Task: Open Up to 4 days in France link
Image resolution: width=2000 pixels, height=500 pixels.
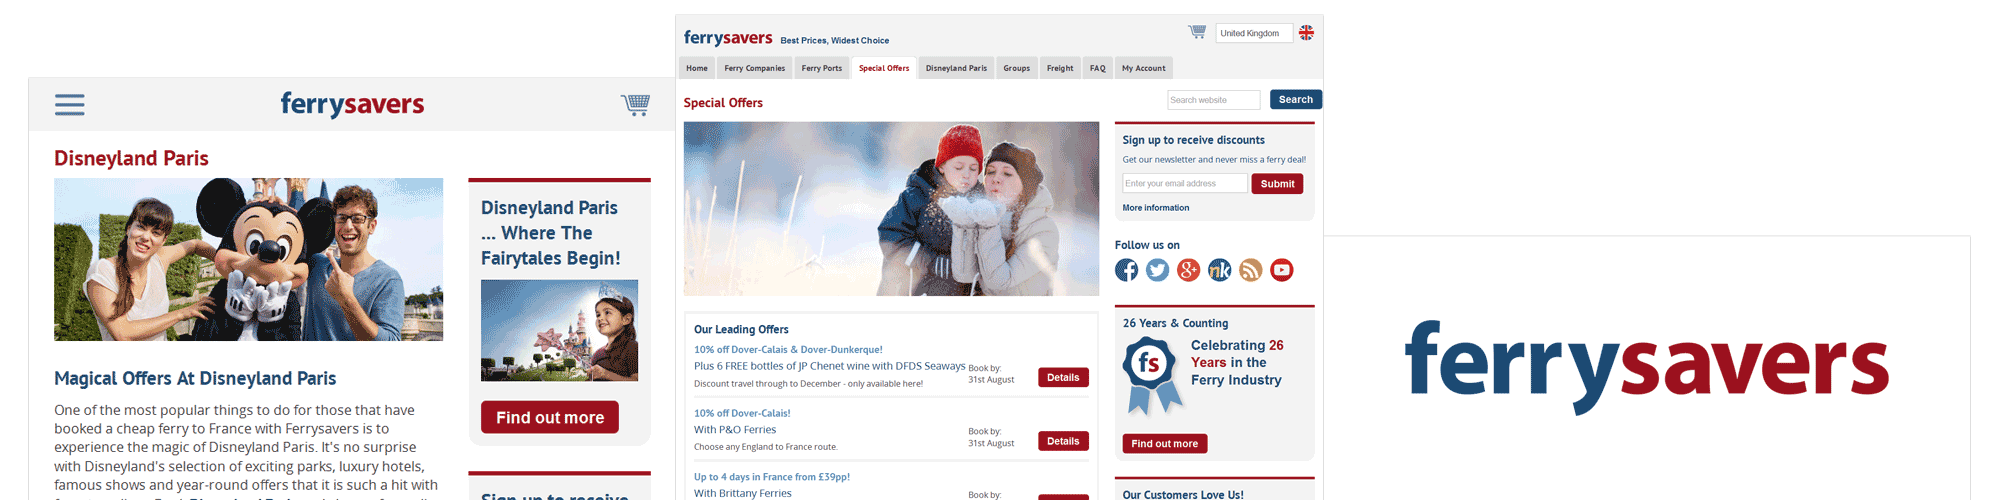Action: (772, 477)
